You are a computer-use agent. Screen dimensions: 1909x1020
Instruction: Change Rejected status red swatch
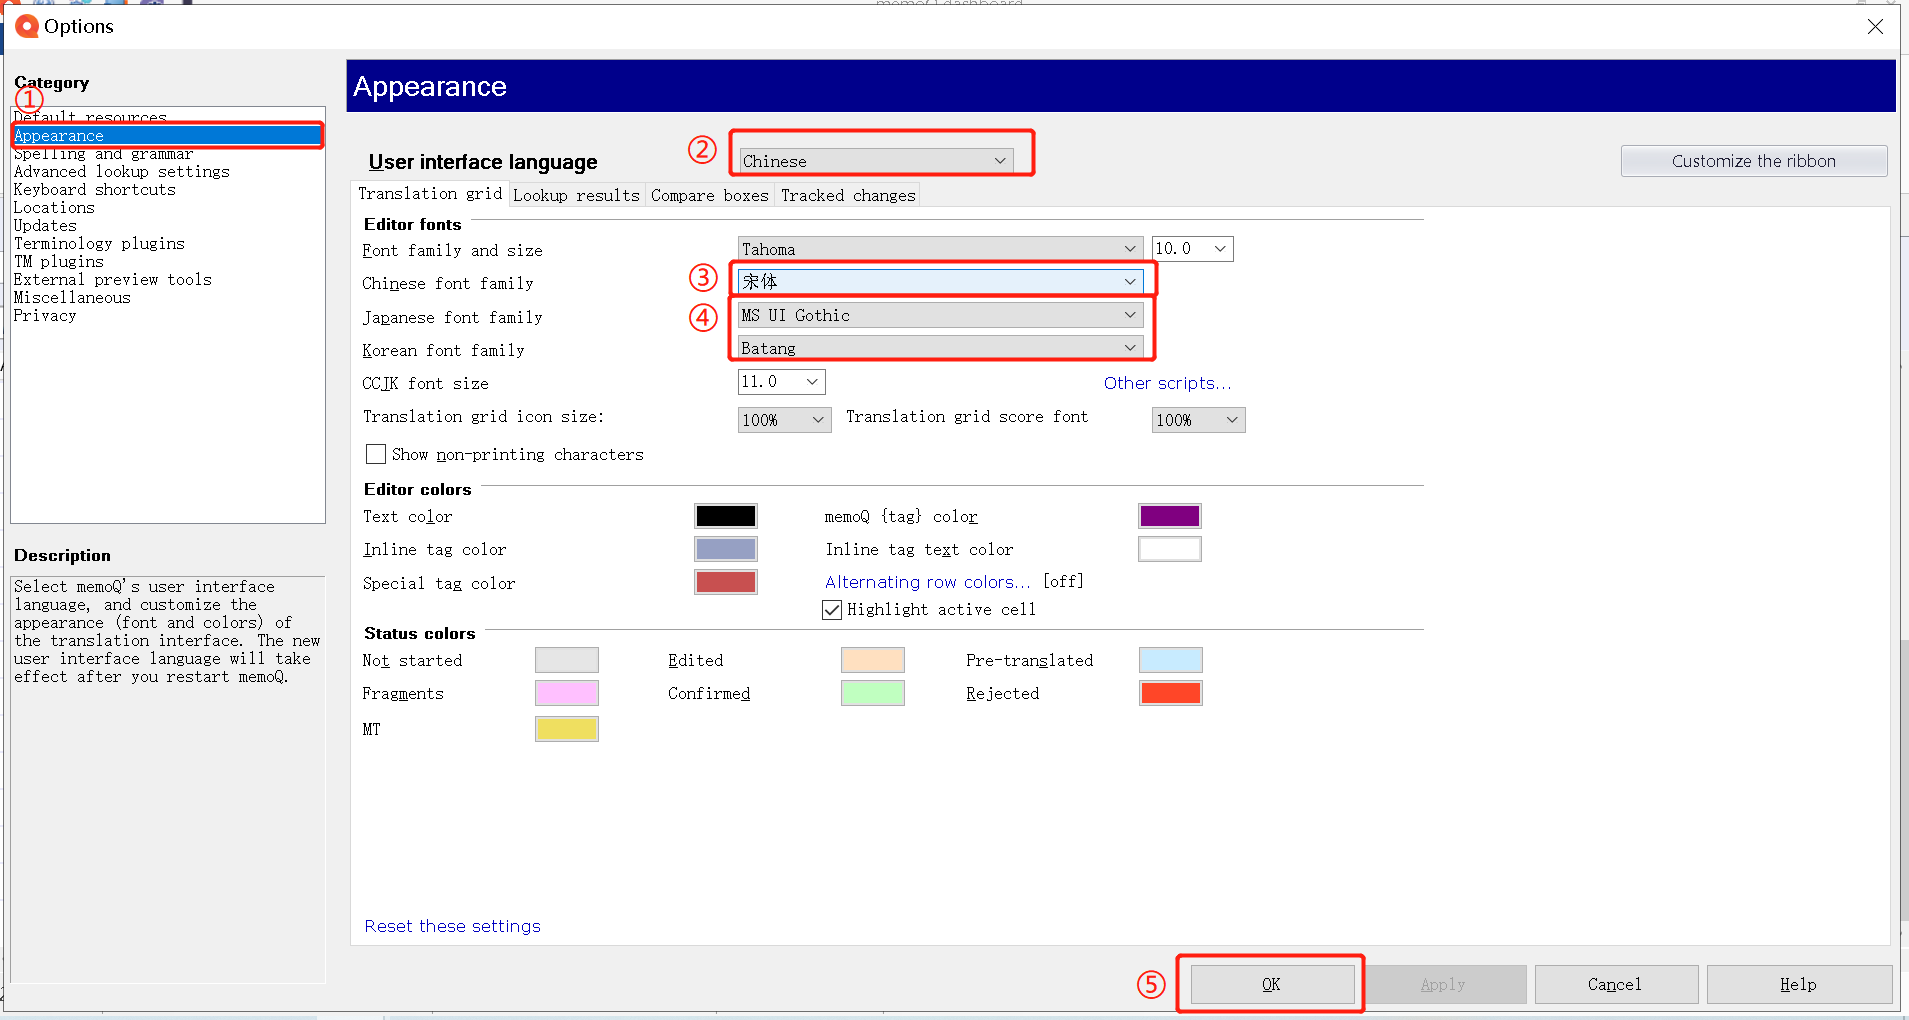[1171, 693]
